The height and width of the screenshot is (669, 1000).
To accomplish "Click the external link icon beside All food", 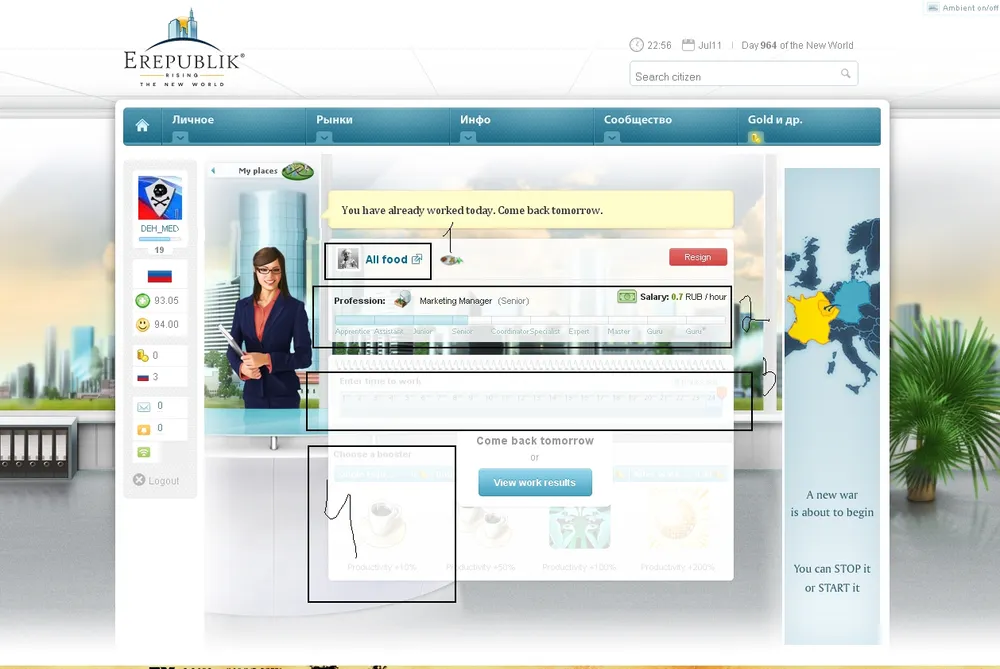I will 416,259.
